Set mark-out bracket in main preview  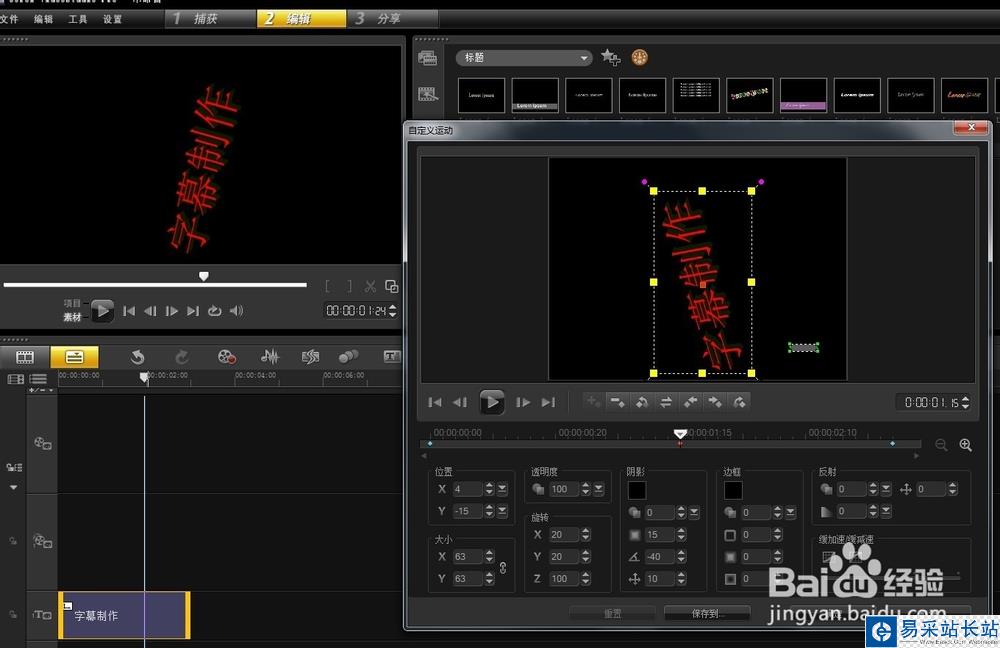coord(349,286)
